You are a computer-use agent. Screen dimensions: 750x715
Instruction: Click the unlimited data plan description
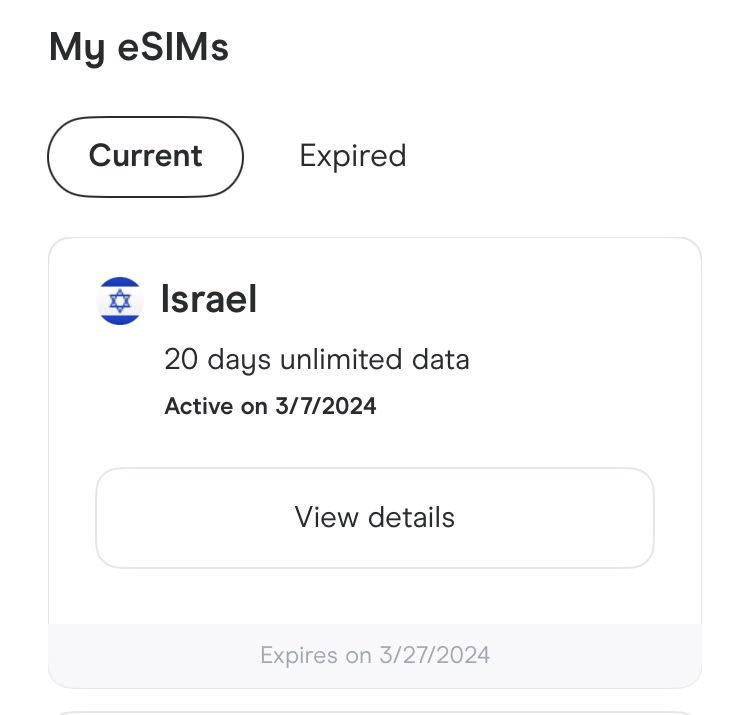point(317,360)
